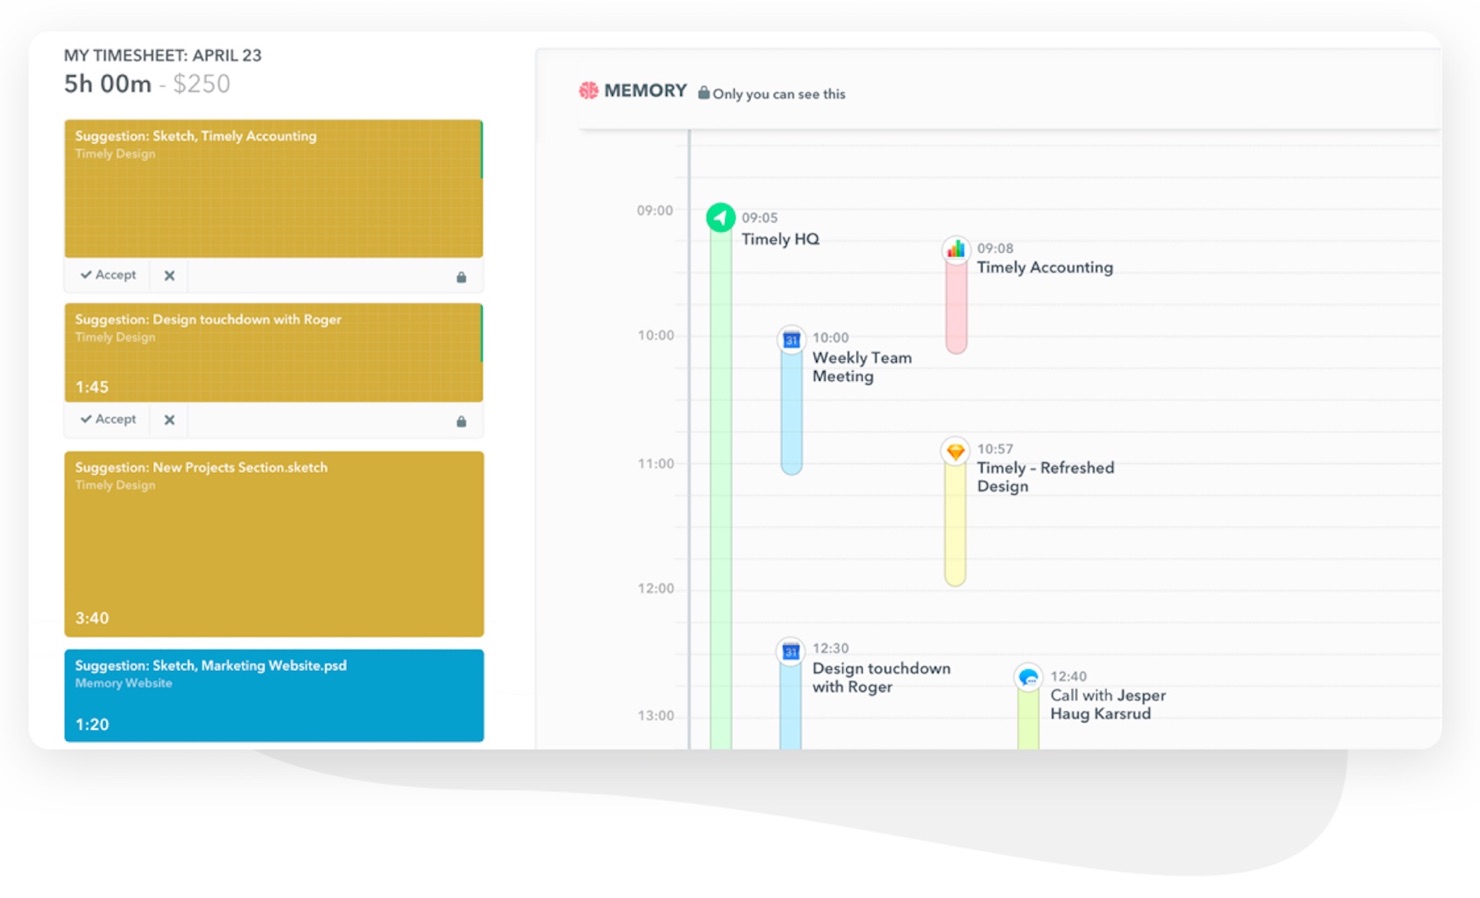The image size is (1480, 898).
Task: Select the chat bubble icon for Call with Jesper
Action: 1027,677
